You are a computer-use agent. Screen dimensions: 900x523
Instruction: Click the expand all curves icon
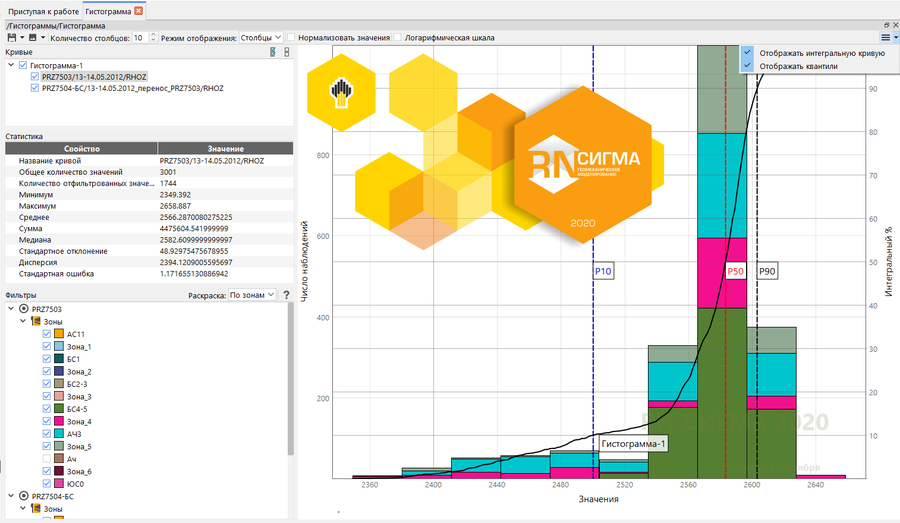pyautogui.click(x=273, y=52)
